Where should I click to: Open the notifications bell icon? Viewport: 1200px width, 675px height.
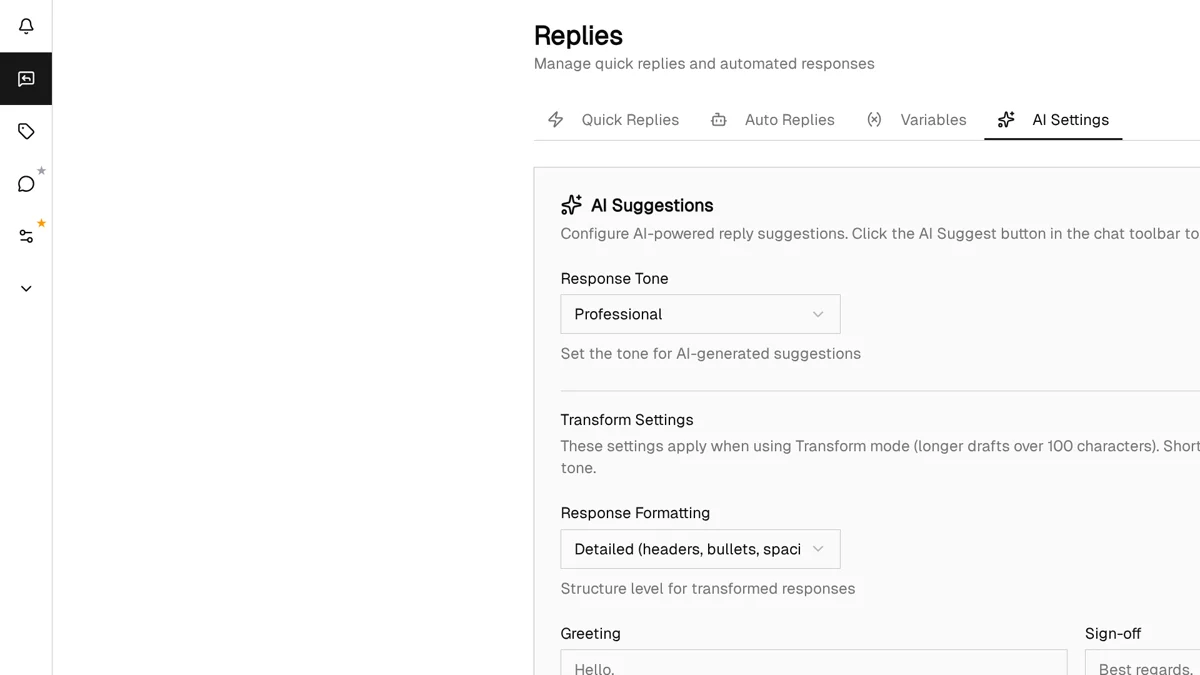pos(25,26)
